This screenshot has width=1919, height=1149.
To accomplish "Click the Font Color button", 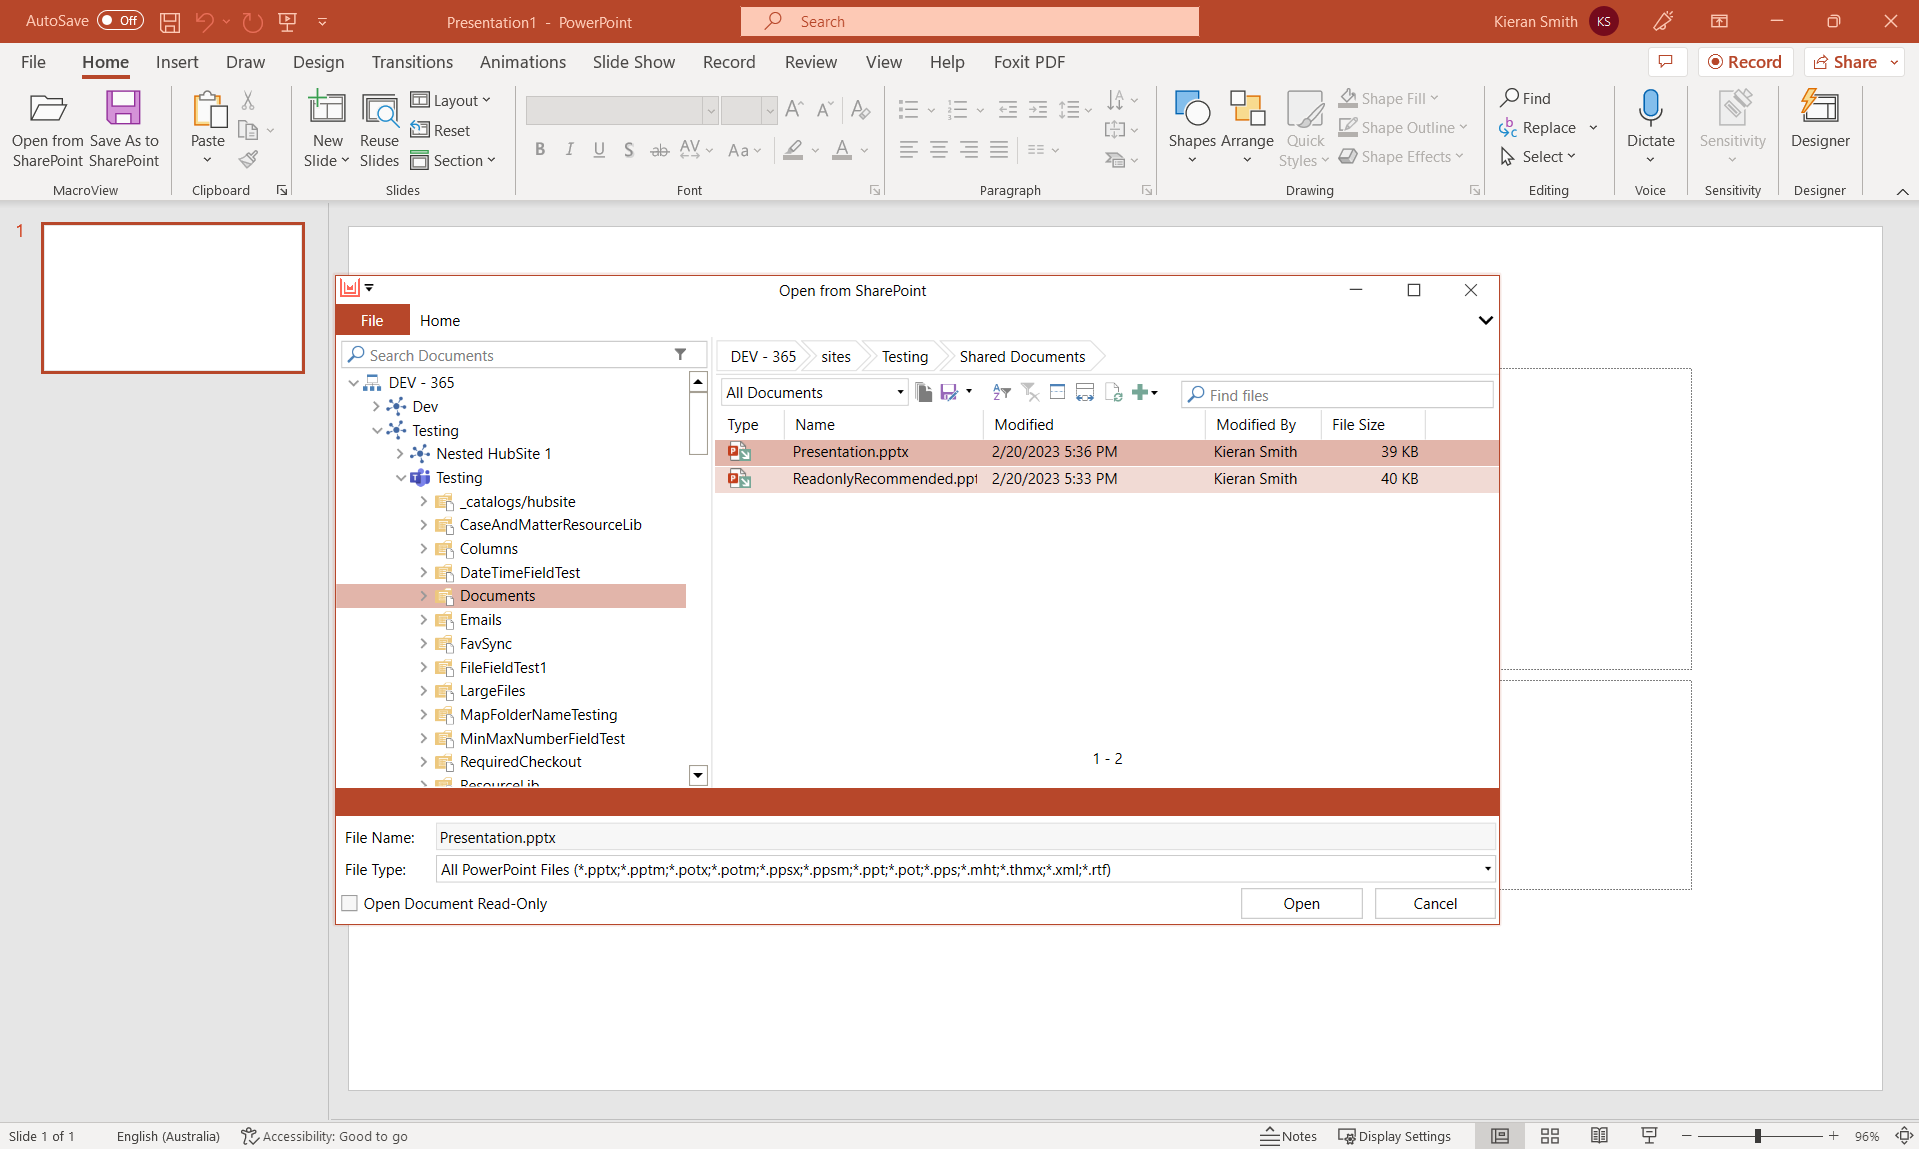I will point(842,150).
